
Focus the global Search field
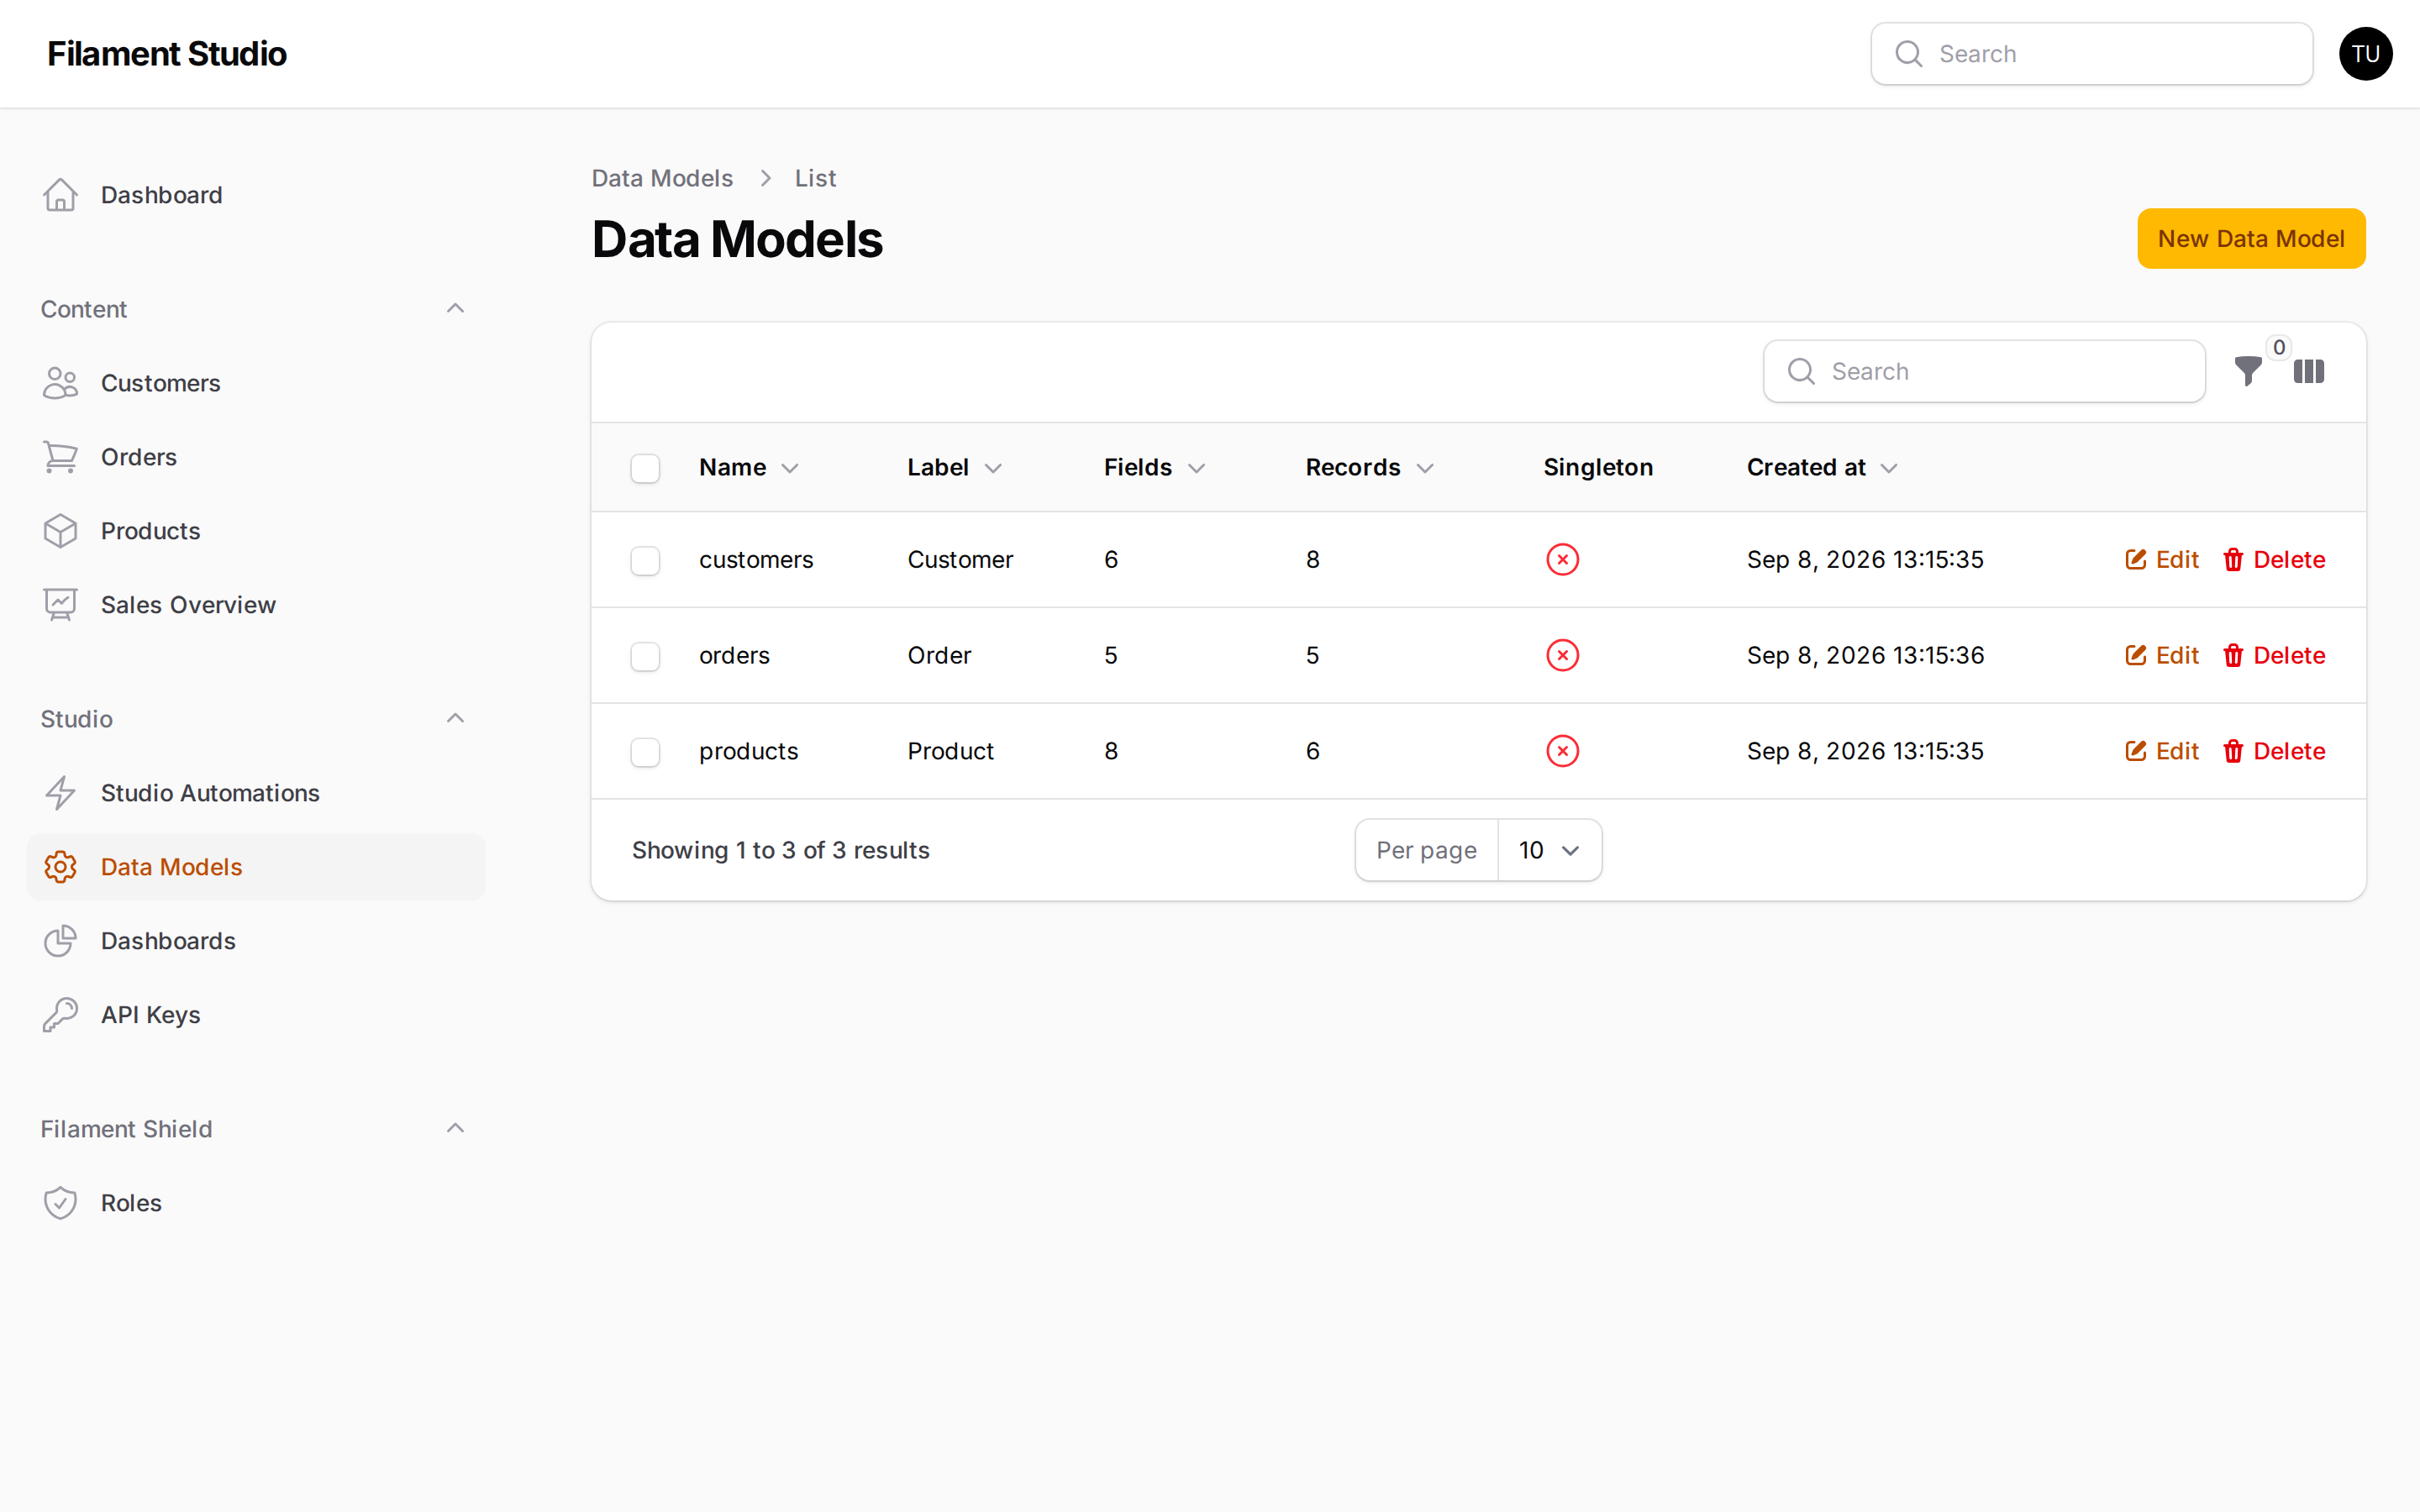click(x=2091, y=54)
